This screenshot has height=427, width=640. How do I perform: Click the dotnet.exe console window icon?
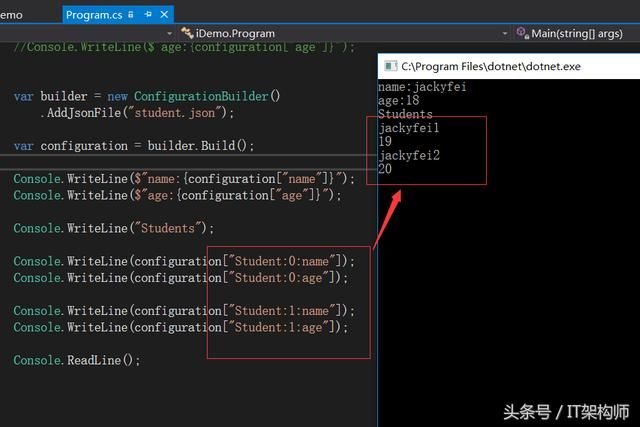click(391, 66)
